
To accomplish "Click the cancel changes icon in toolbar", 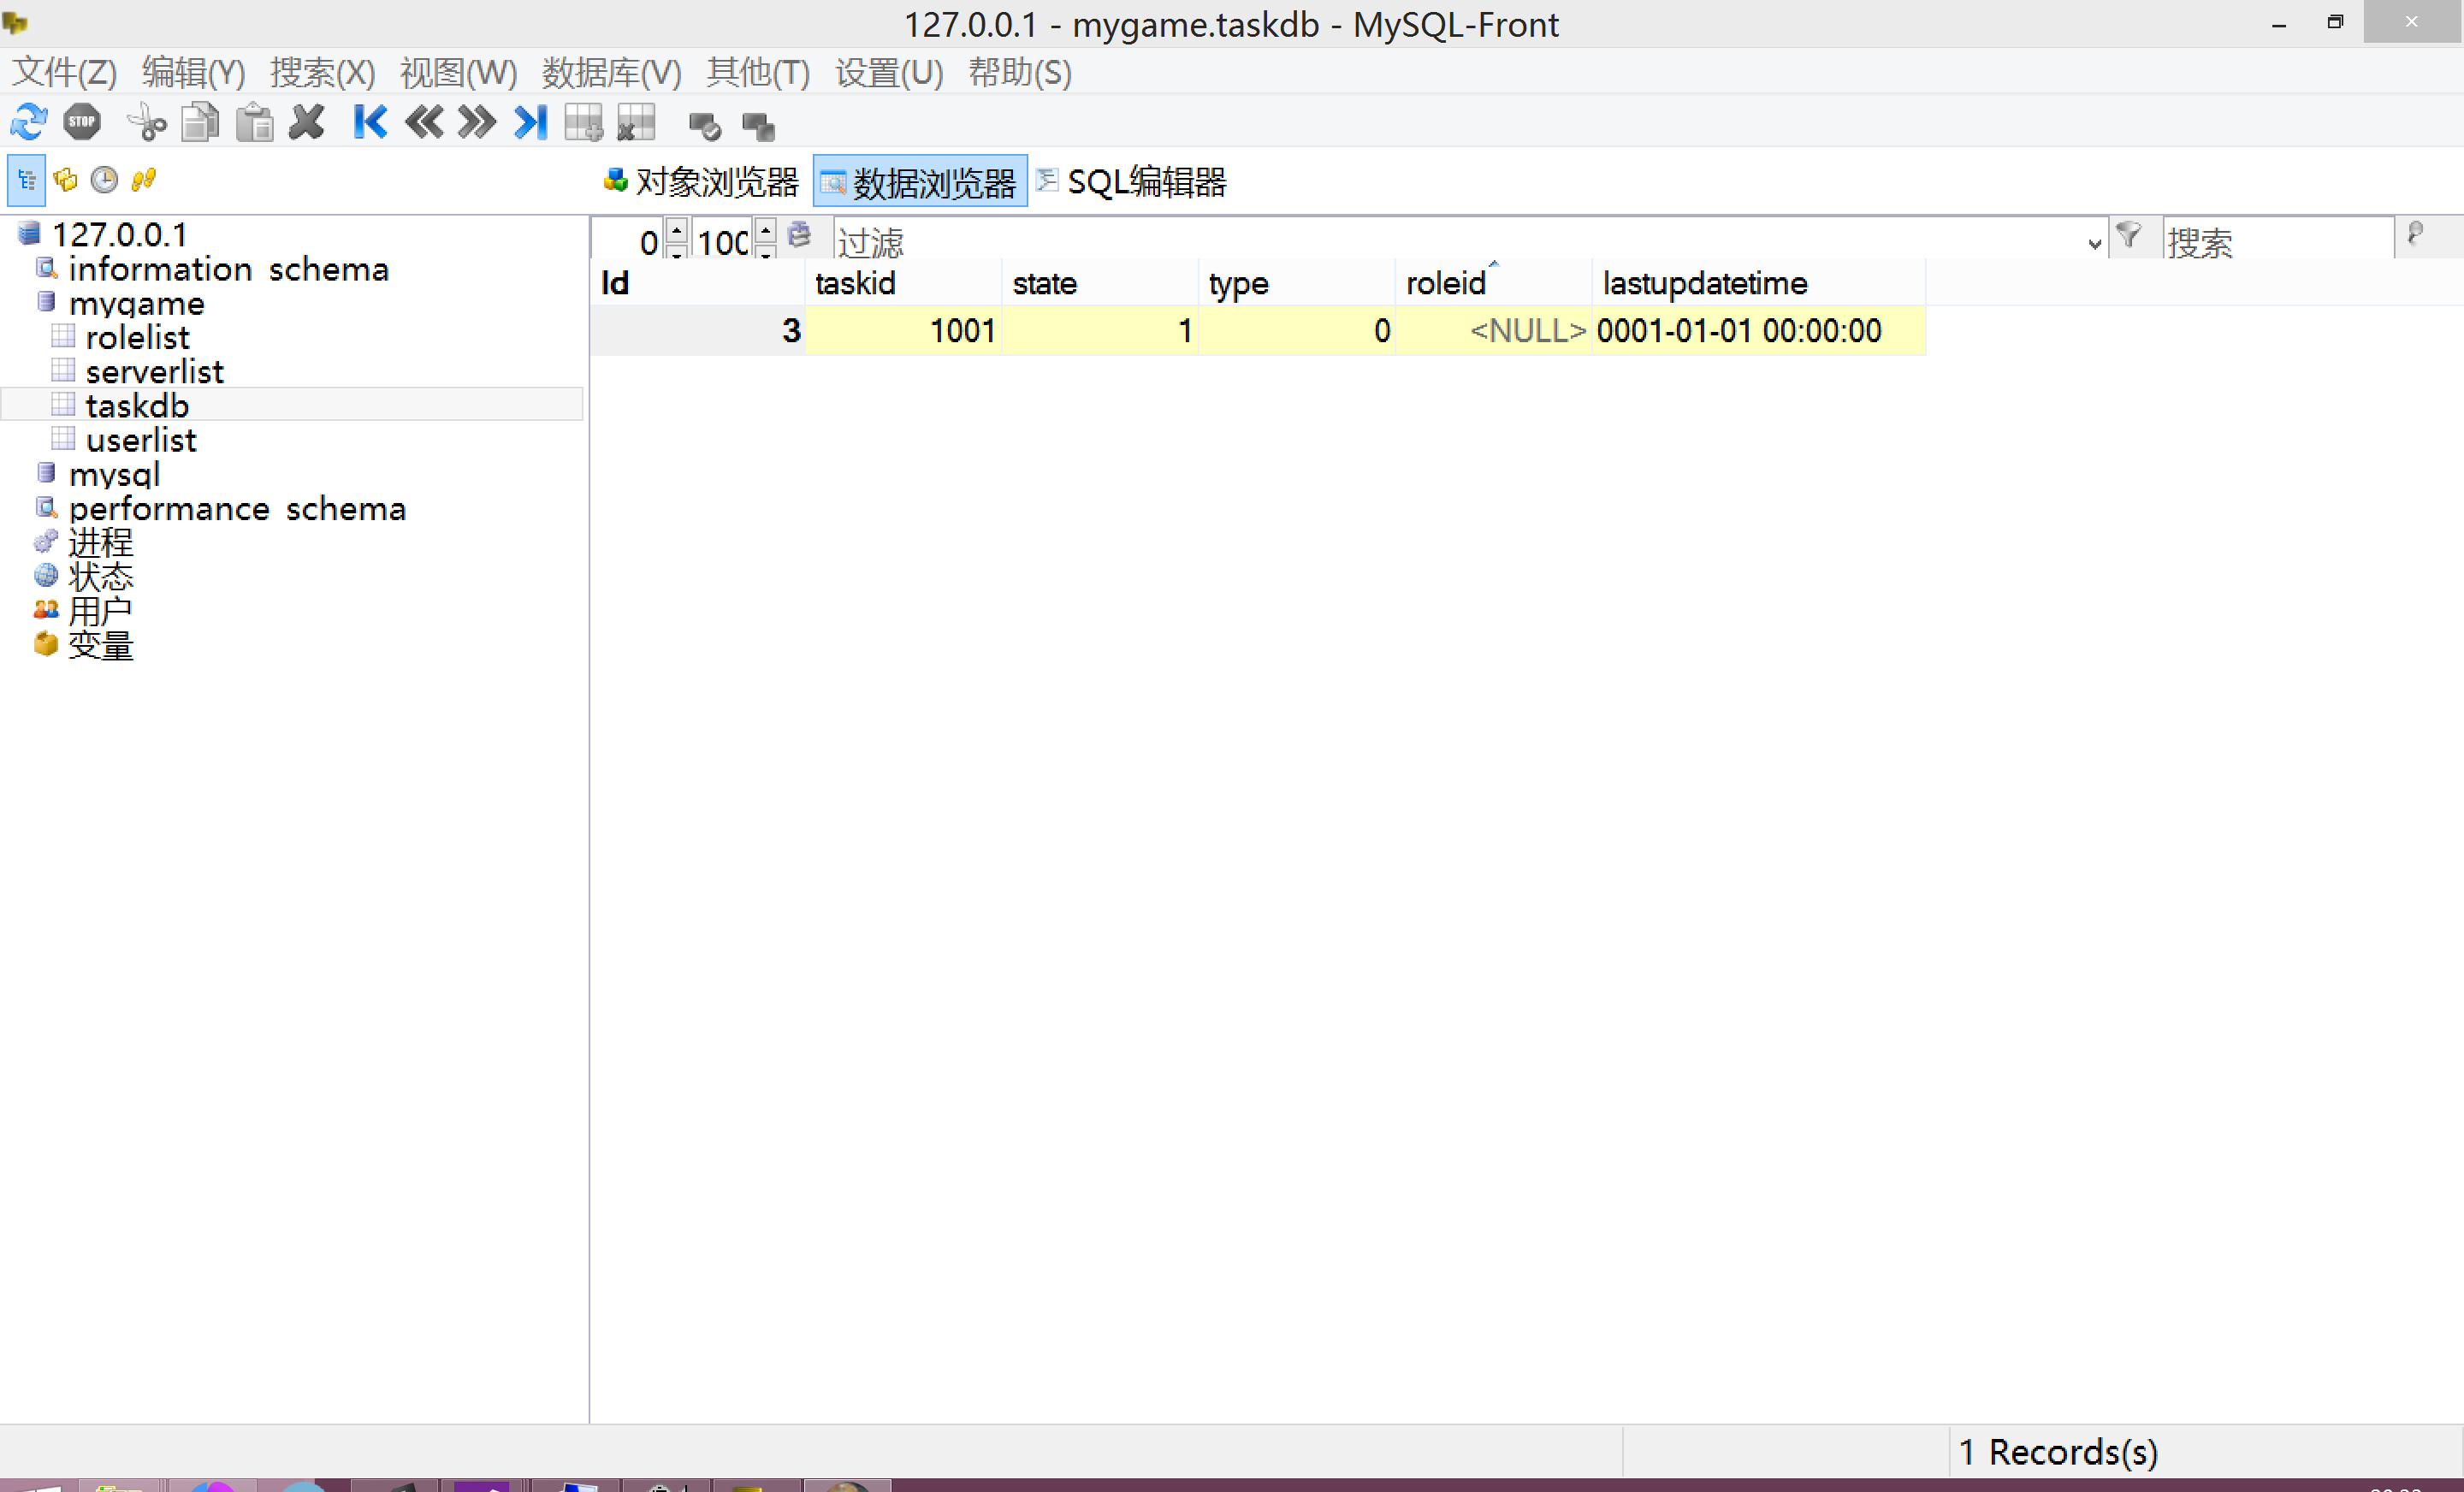I will click(x=759, y=126).
